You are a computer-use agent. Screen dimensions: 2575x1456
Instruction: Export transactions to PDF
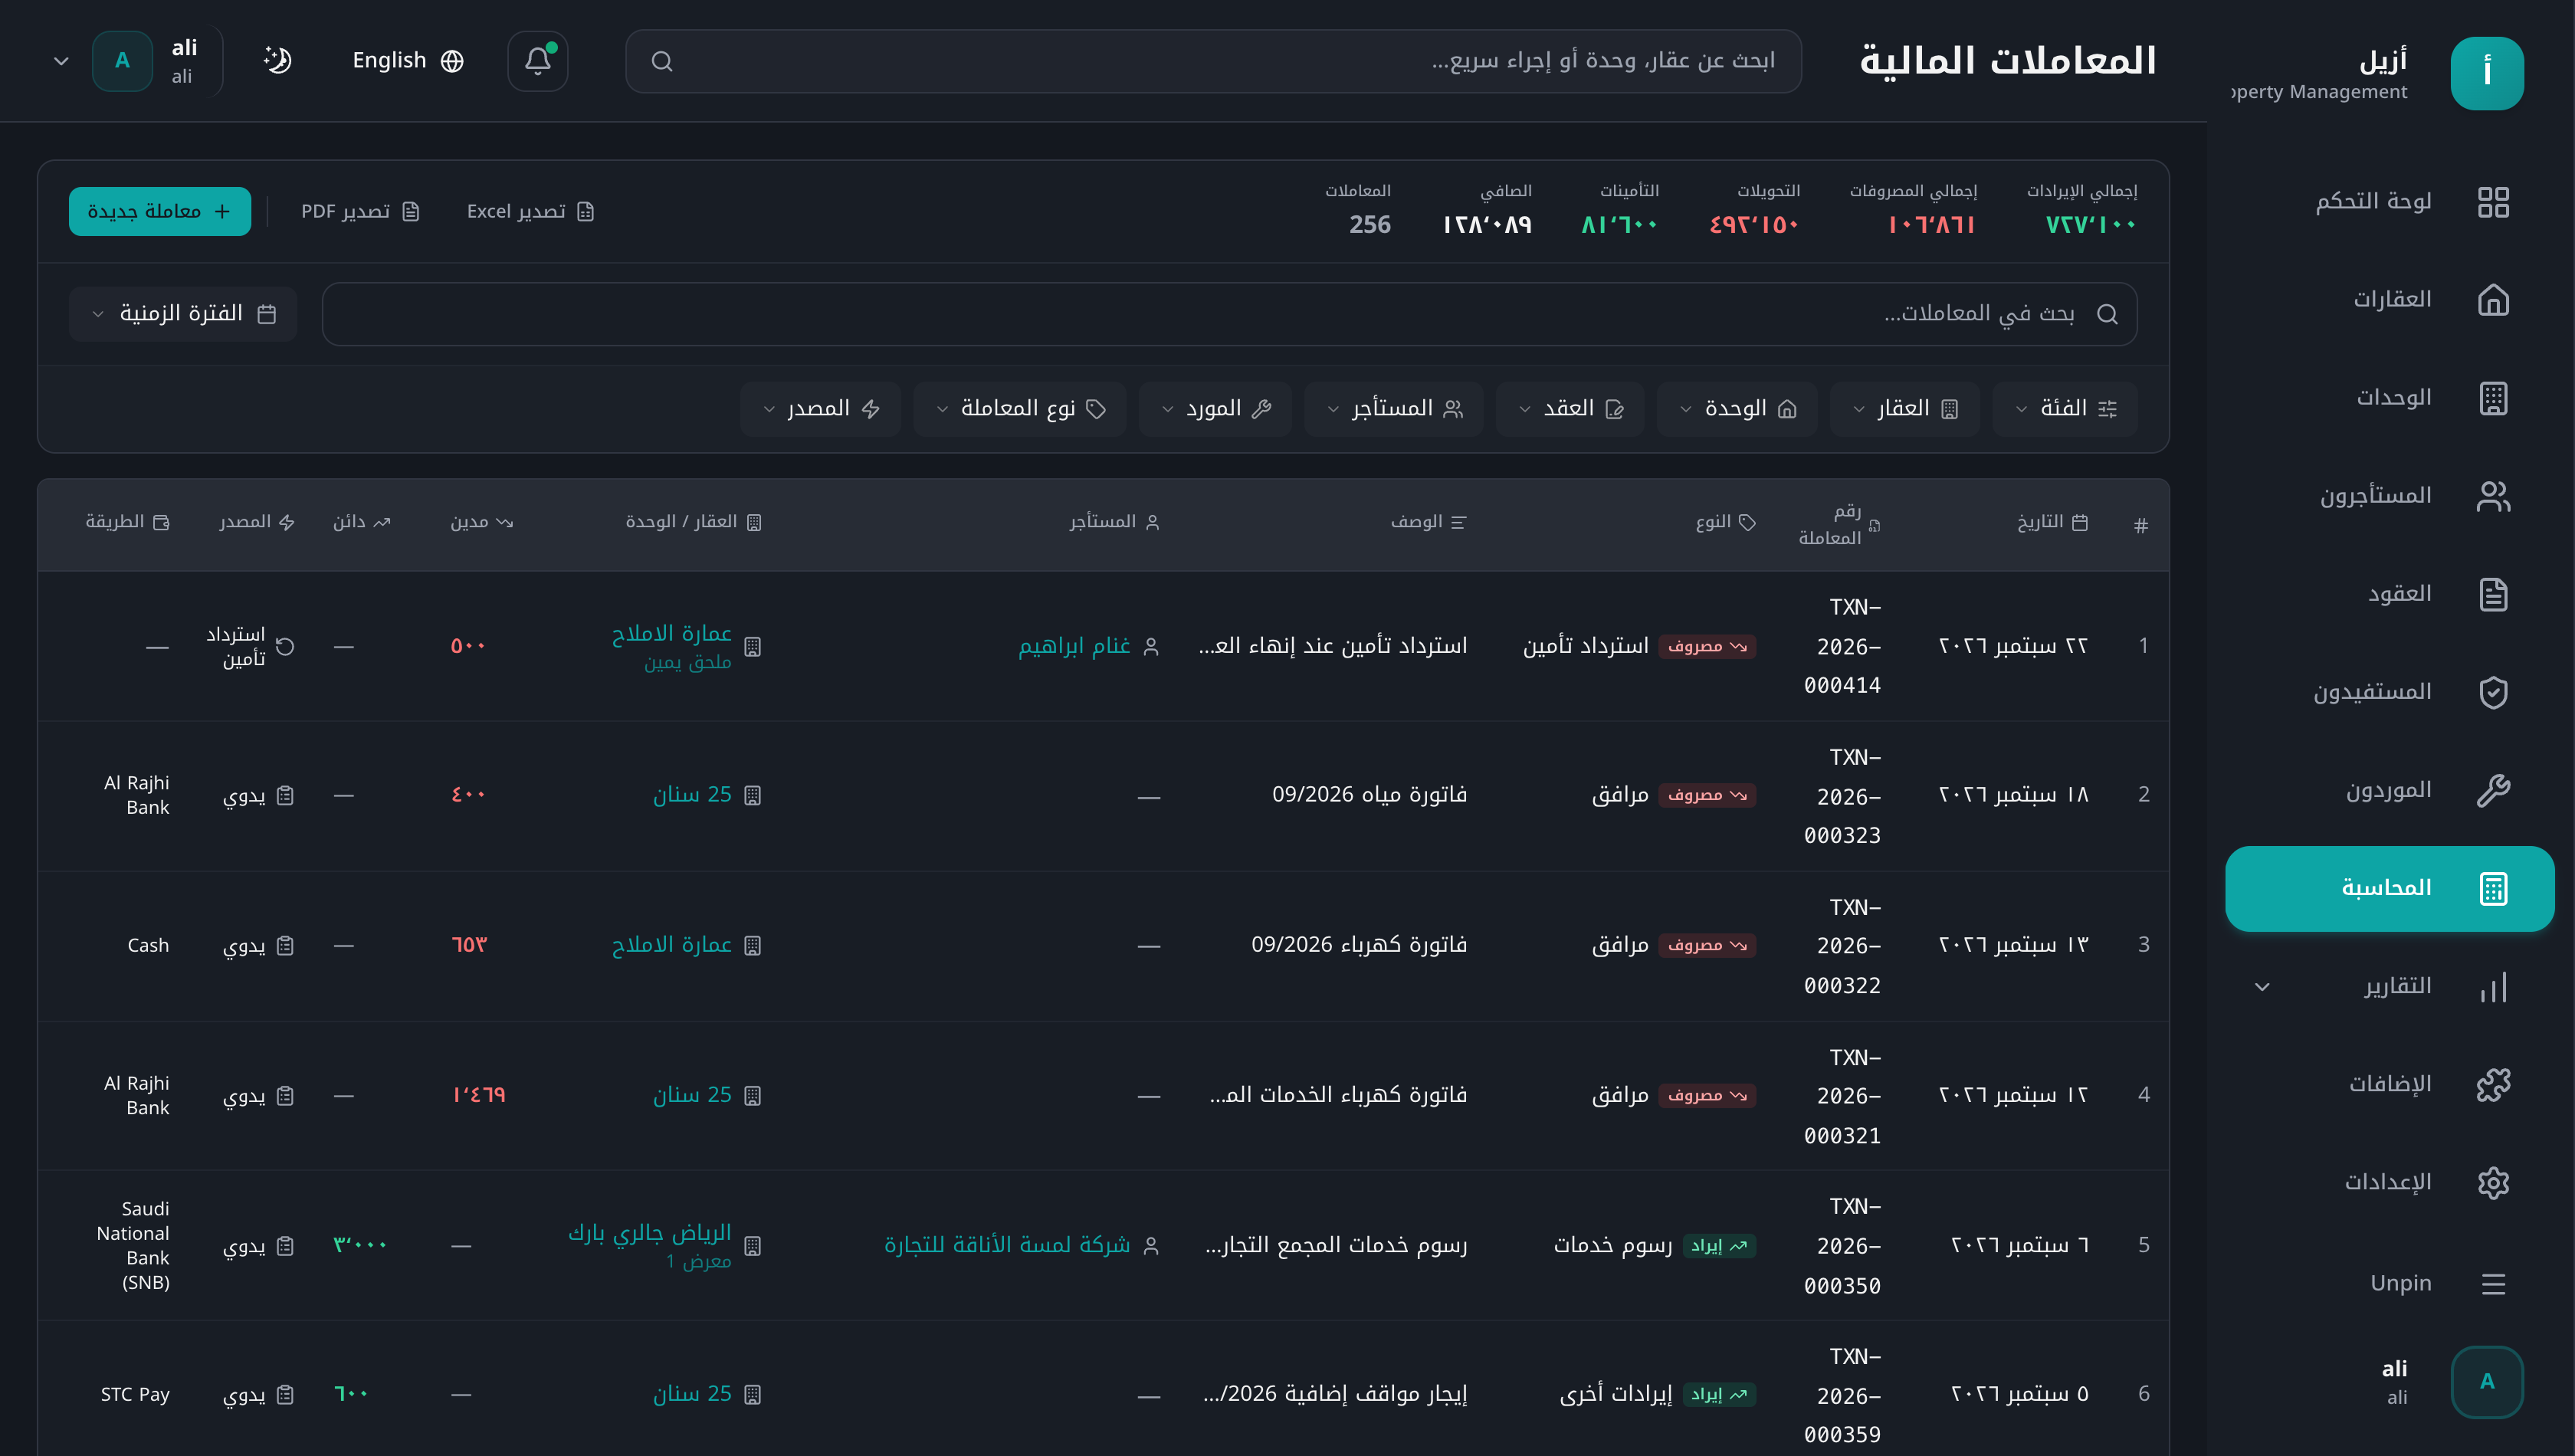pos(360,211)
